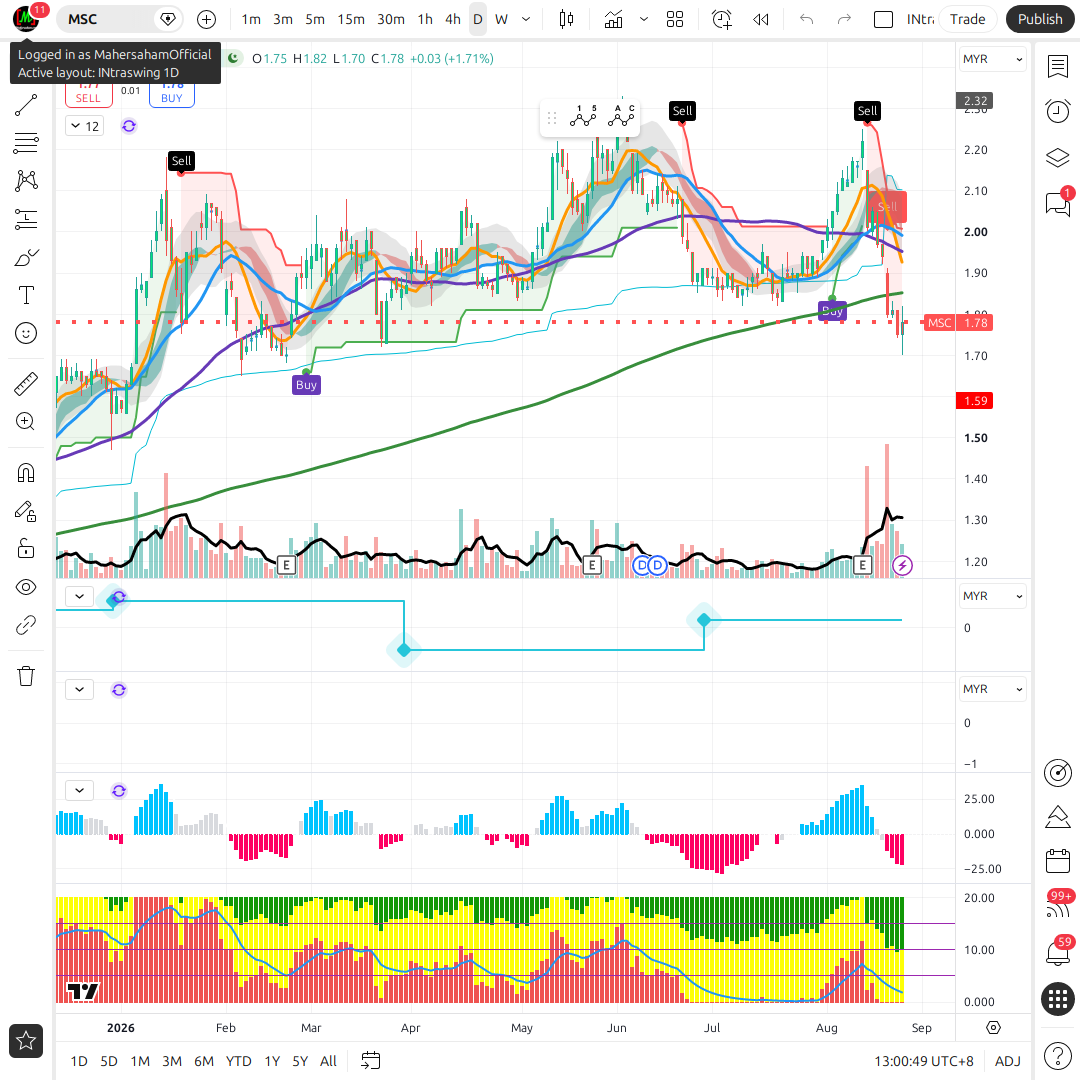Expand more timeframes chevron after W

(526, 19)
